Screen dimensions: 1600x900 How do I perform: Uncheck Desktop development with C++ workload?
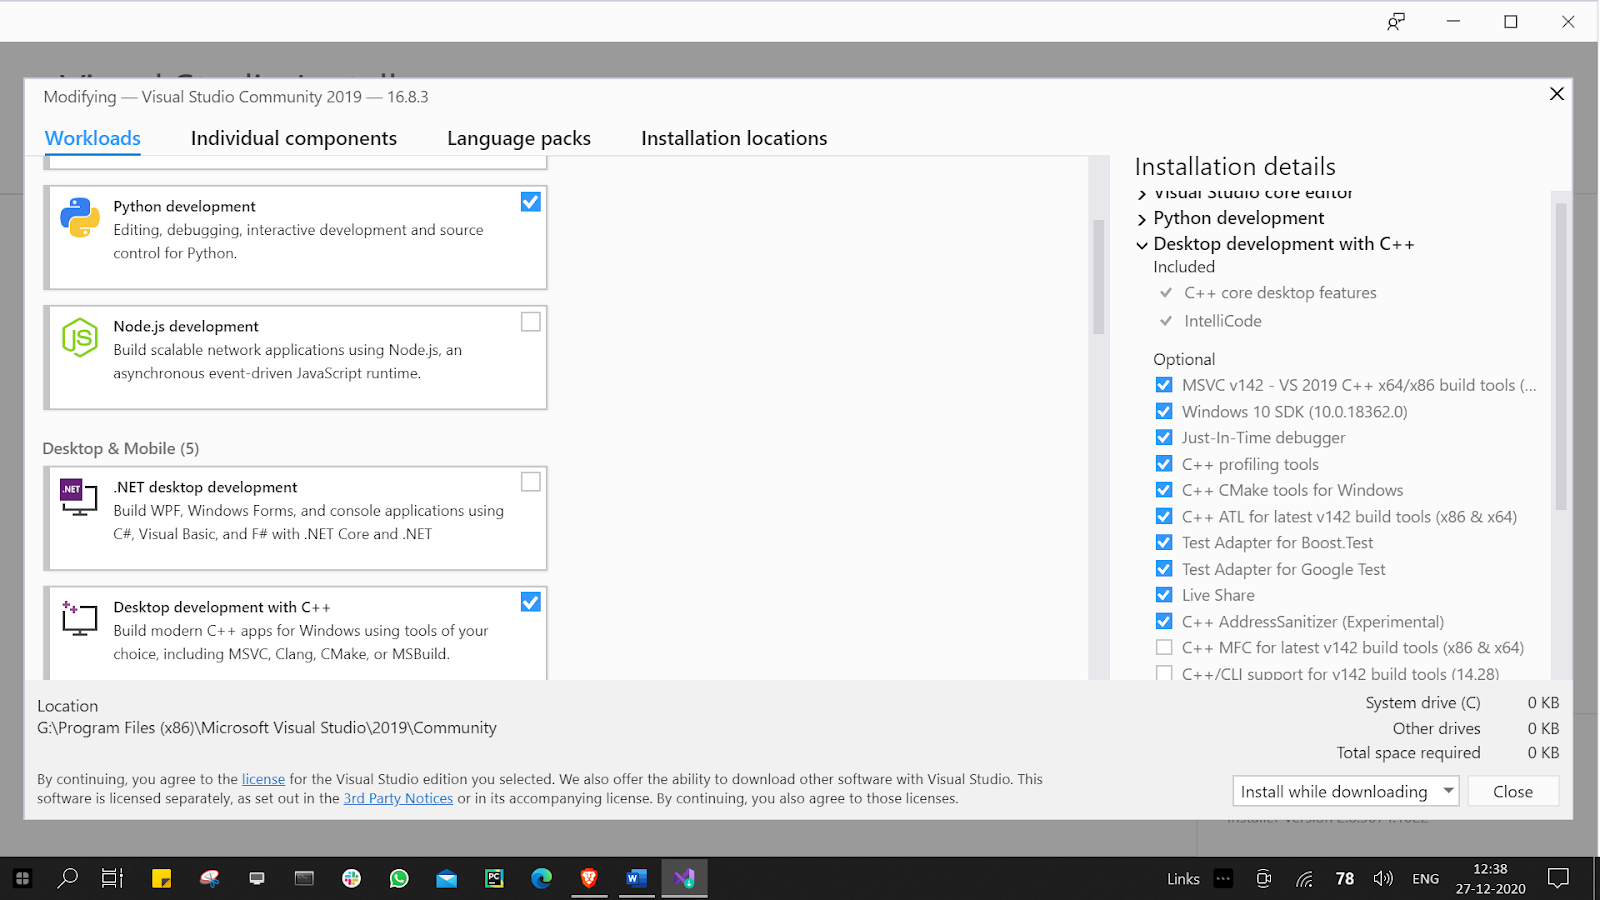[x=531, y=602]
